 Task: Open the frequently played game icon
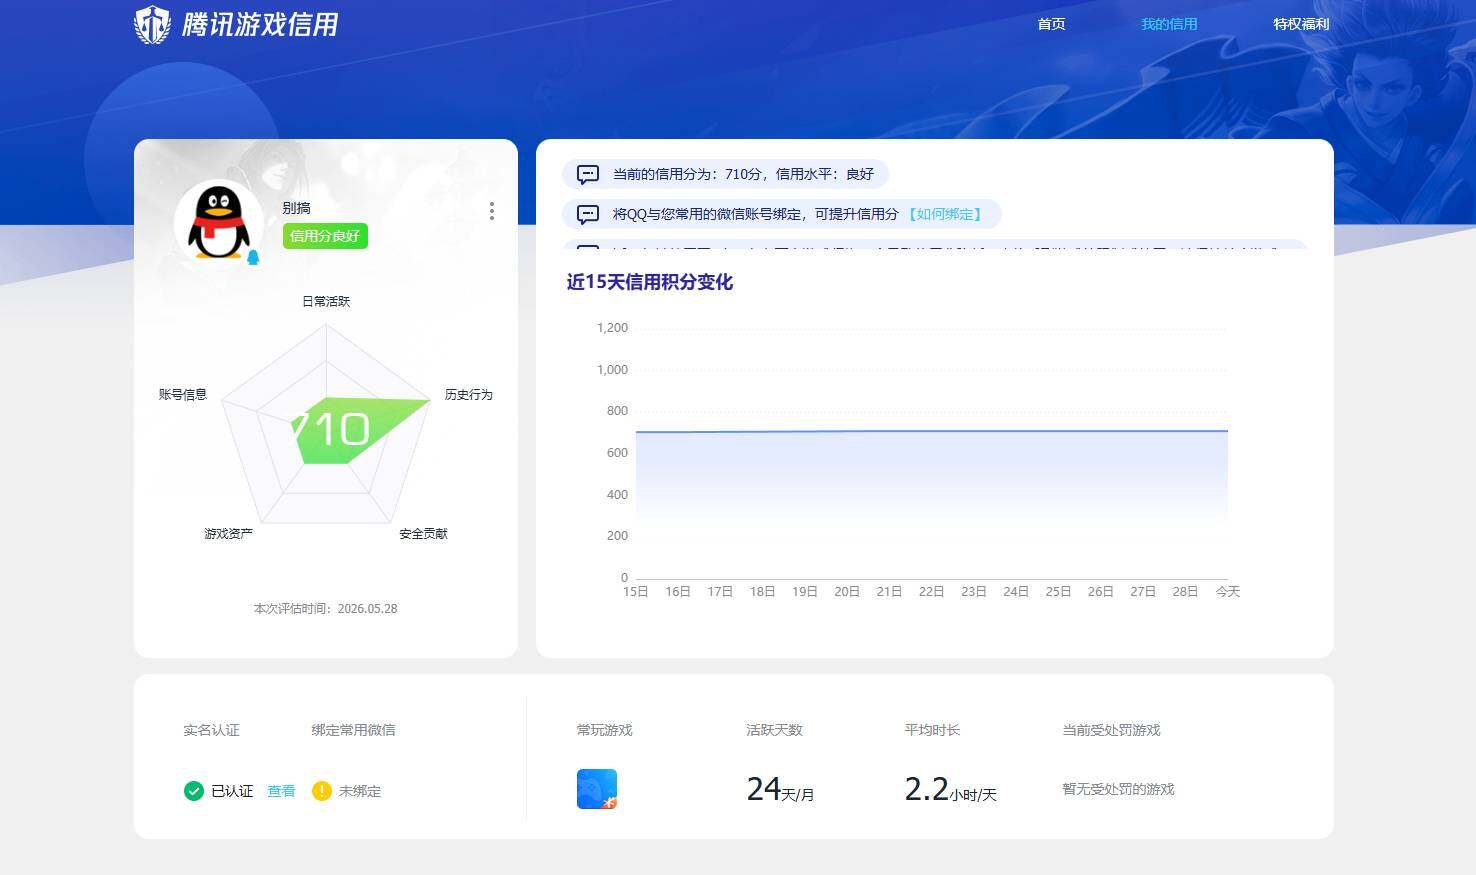pos(597,789)
